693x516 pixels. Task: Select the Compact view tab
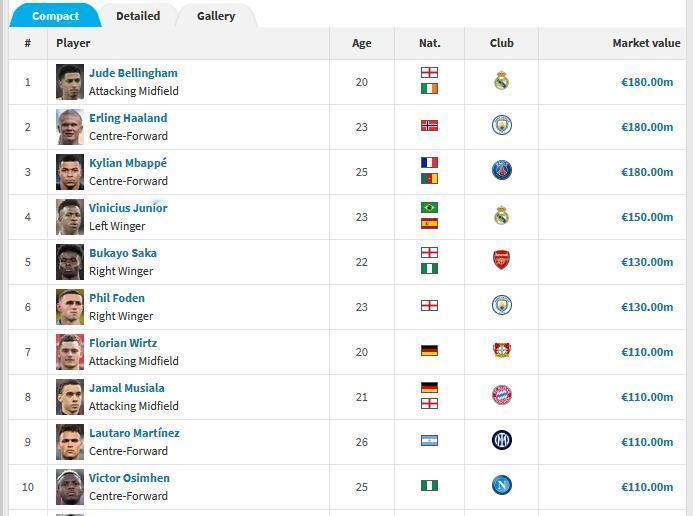[55, 16]
